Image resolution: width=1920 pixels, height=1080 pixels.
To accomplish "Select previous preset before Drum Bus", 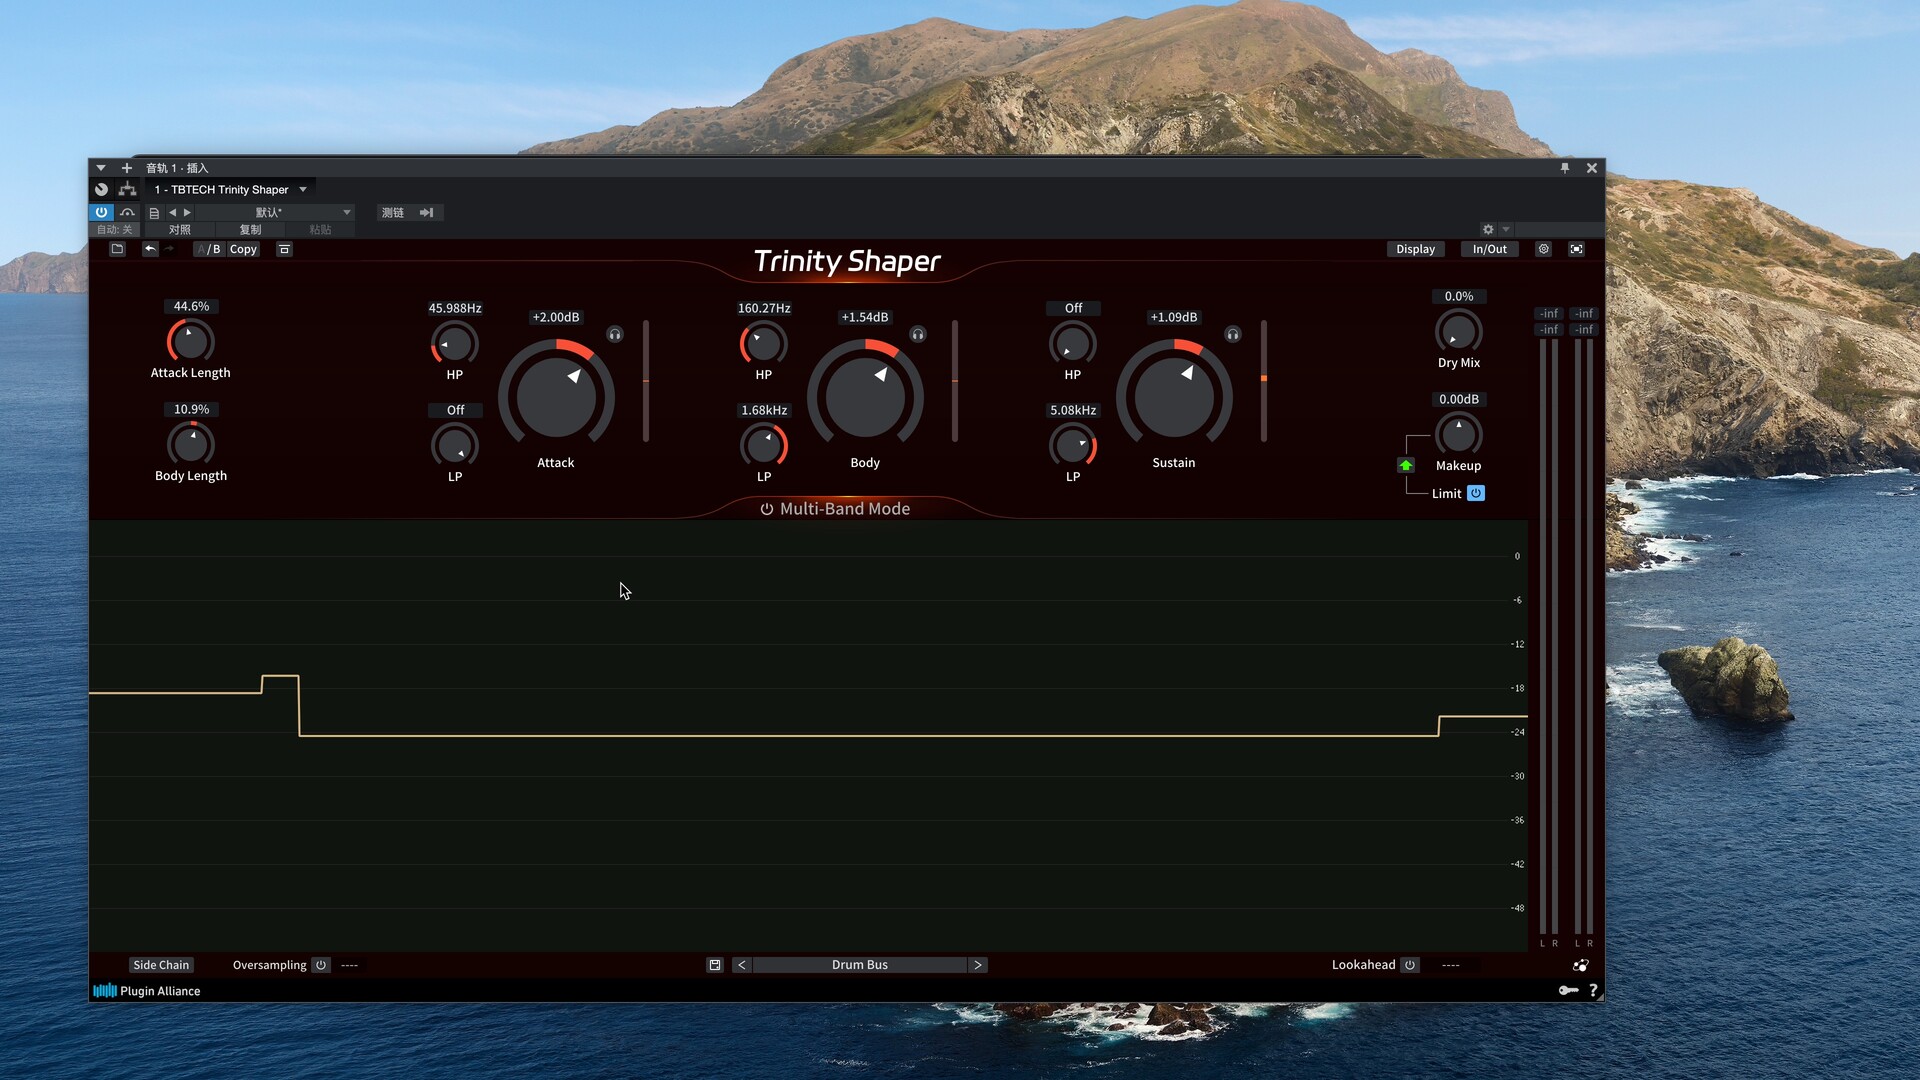I will coord(741,965).
